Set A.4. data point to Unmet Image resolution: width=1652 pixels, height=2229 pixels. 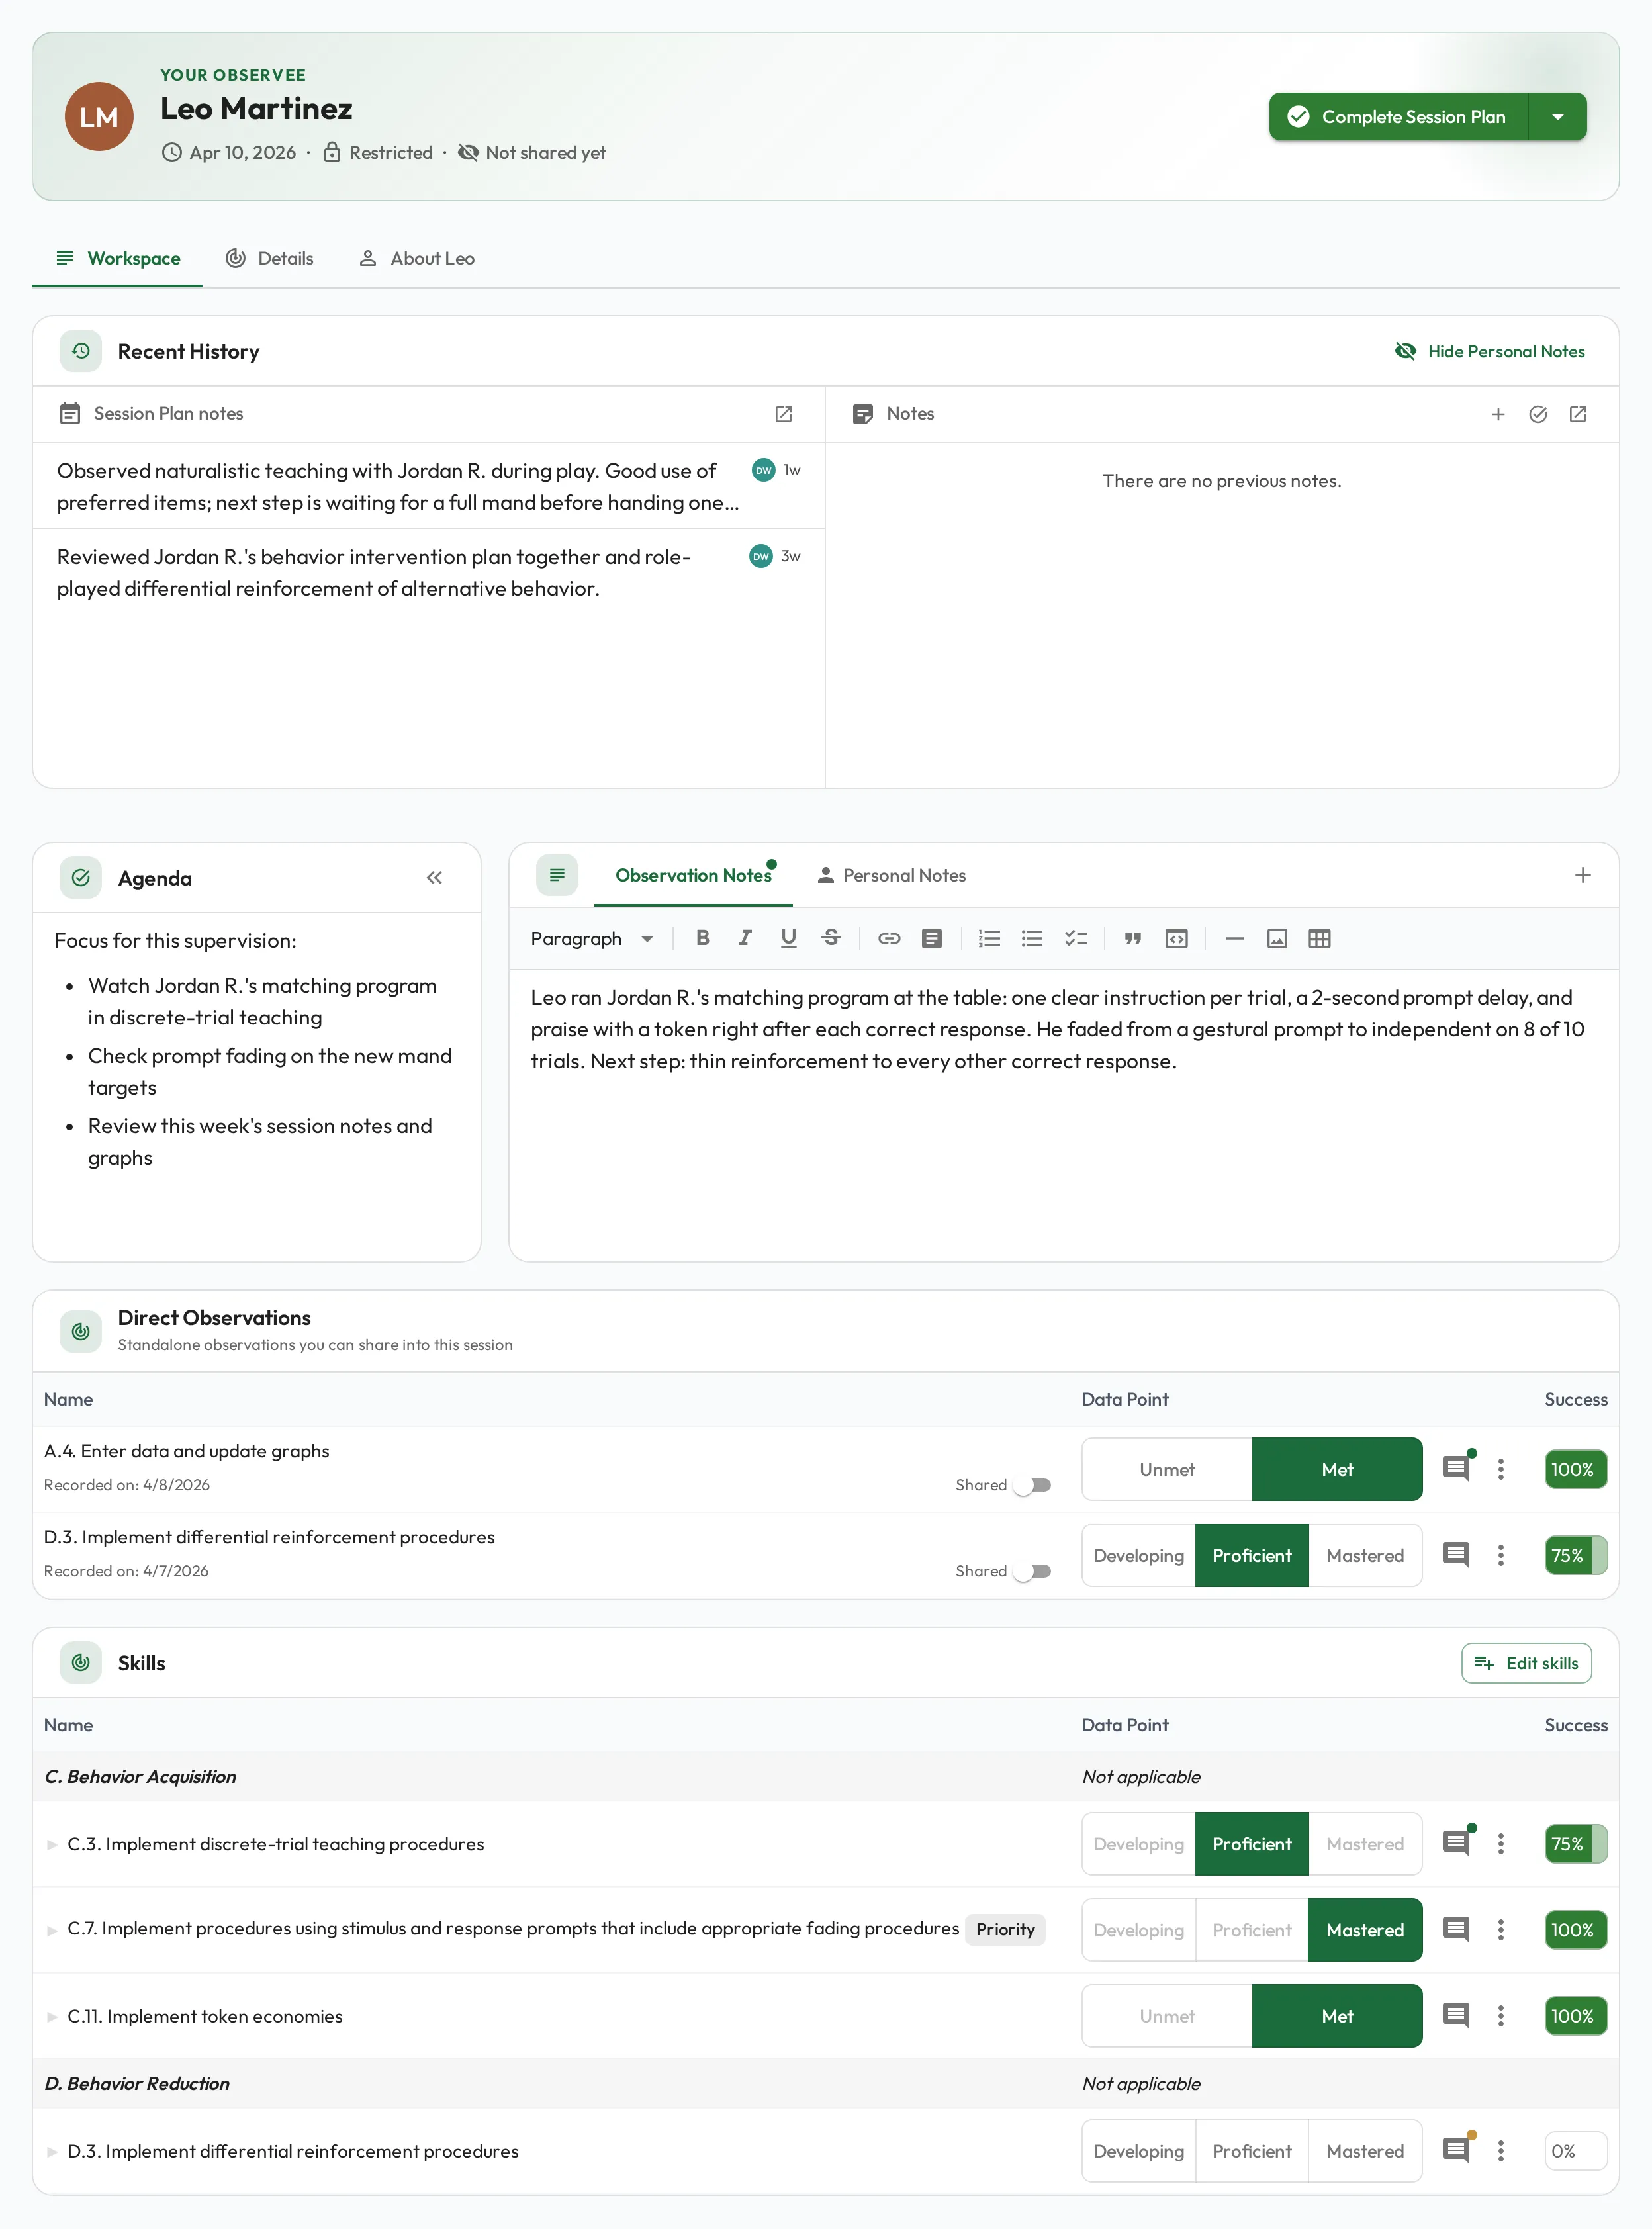coord(1167,1469)
